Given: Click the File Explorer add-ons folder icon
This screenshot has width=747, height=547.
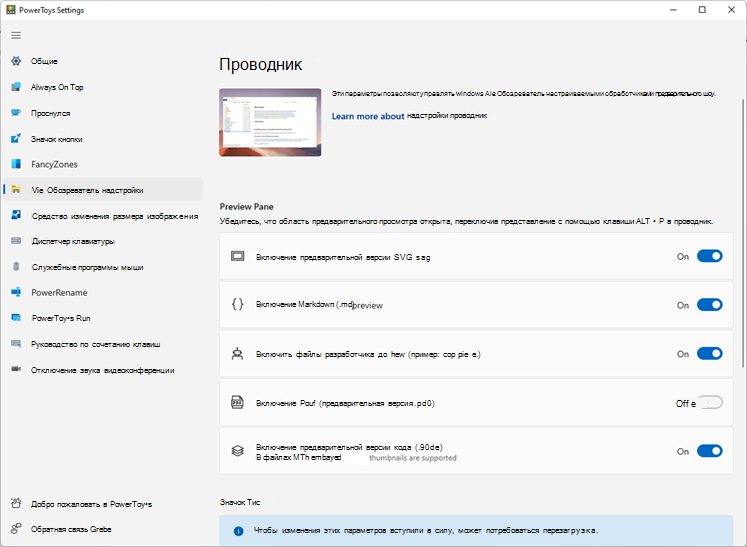Looking at the screenshot, I should click(16, 190).
